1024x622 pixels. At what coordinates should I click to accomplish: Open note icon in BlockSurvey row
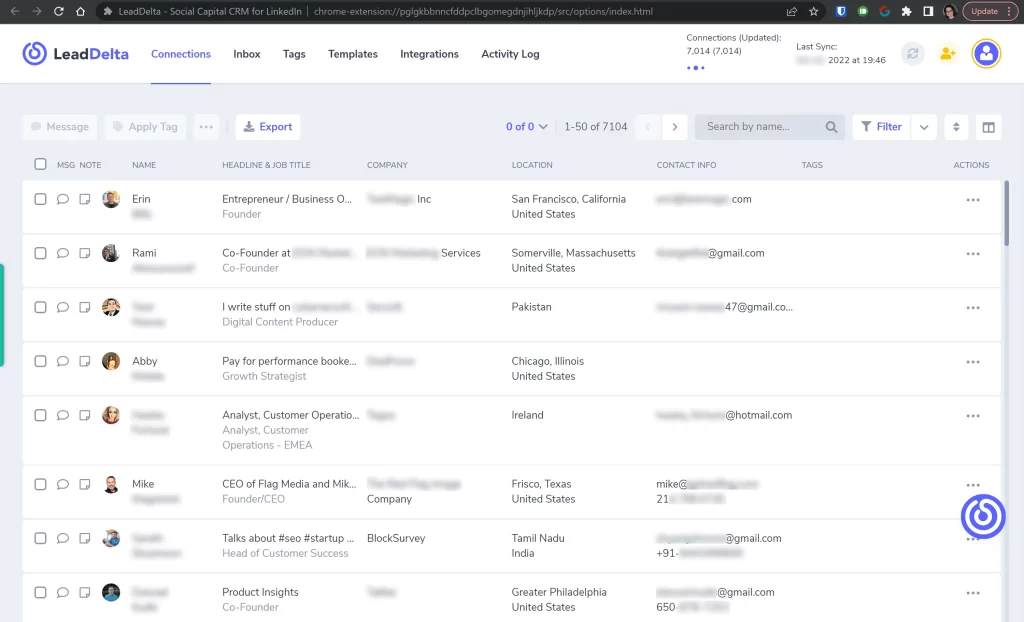pyautogui.click(x=85, y=538)
